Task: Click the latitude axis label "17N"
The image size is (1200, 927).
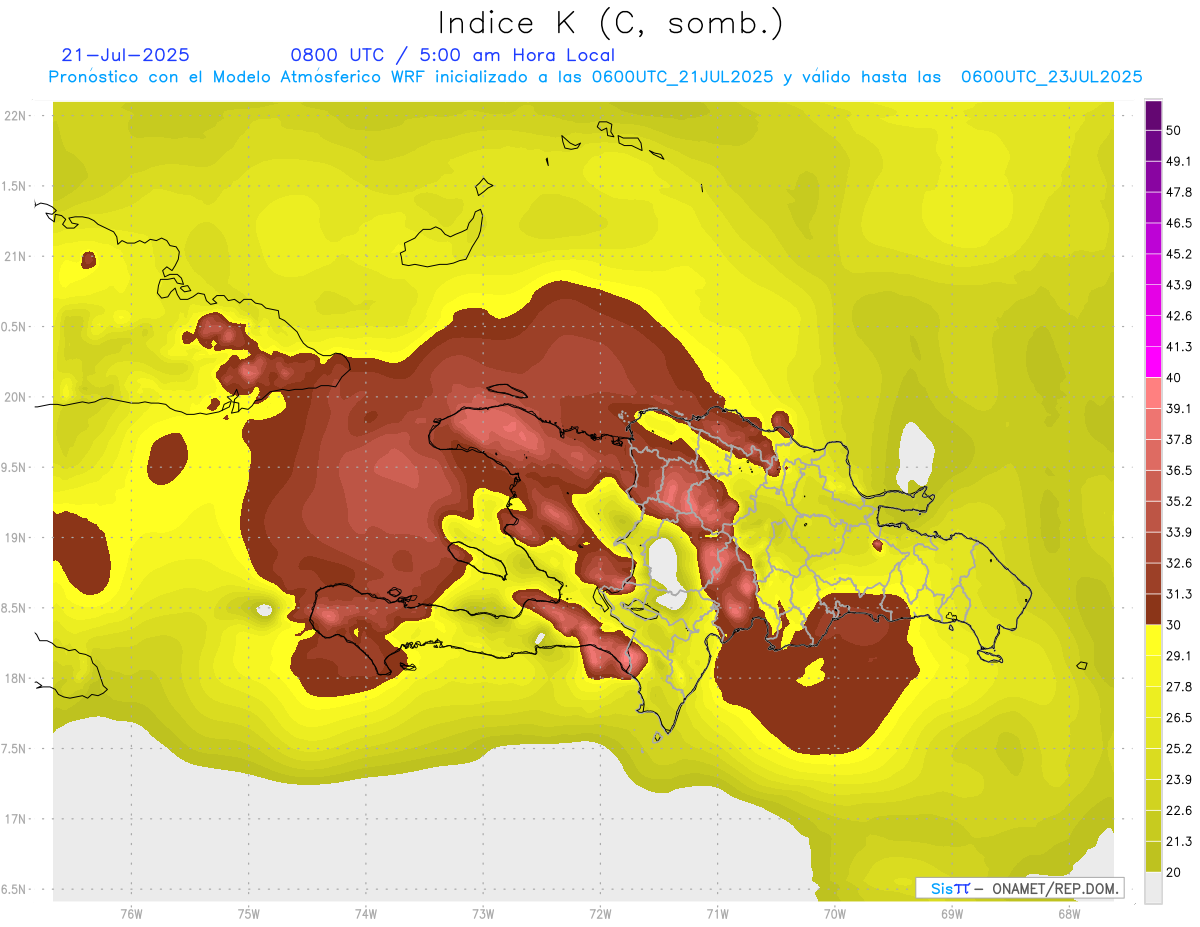Action: coord(17,820)
